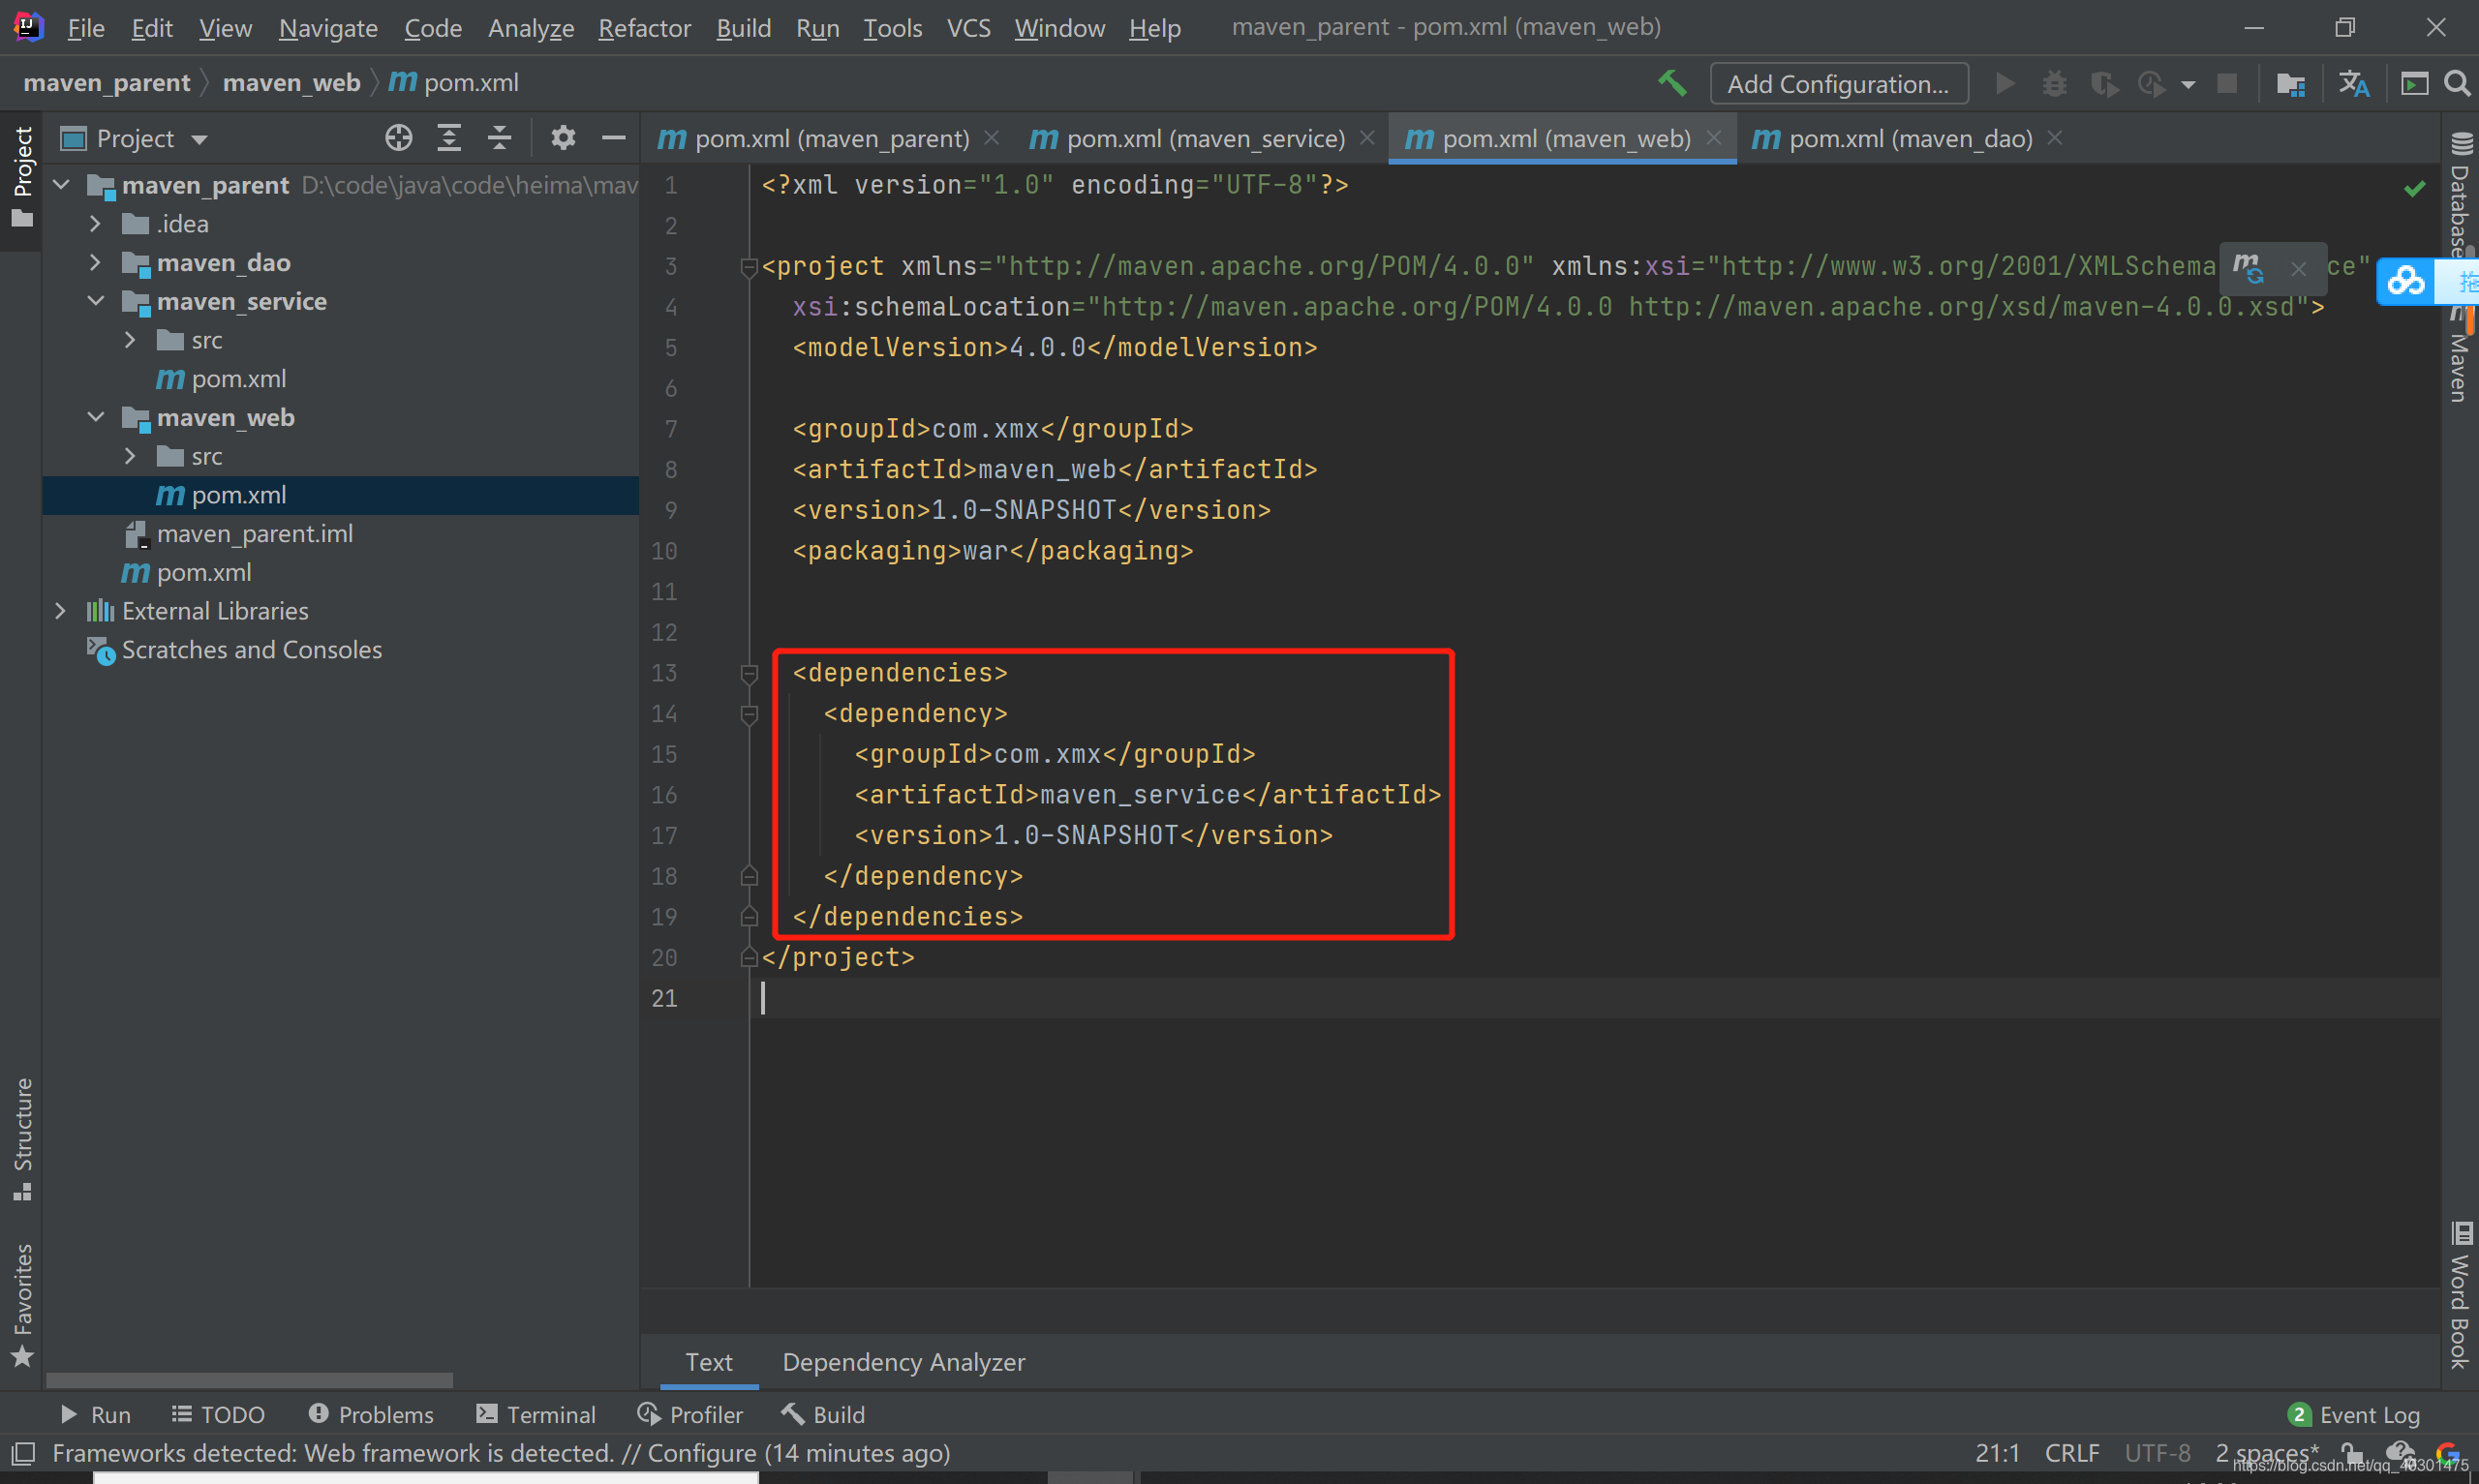Image resolution: width=2479 pixels, height=1484 pixels.
Task: Click the Search Everywhere magnifier icon
Action: 2456,84
